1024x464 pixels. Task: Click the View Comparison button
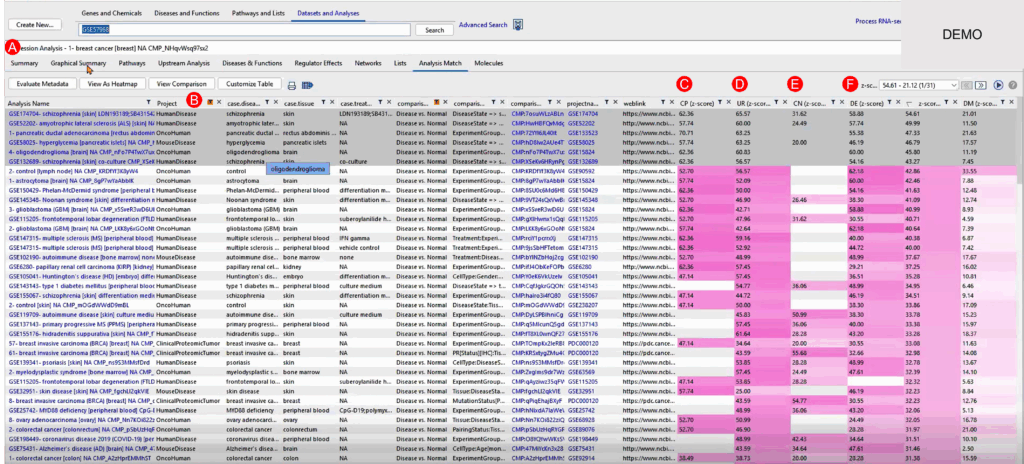click(x=181, y=84)
